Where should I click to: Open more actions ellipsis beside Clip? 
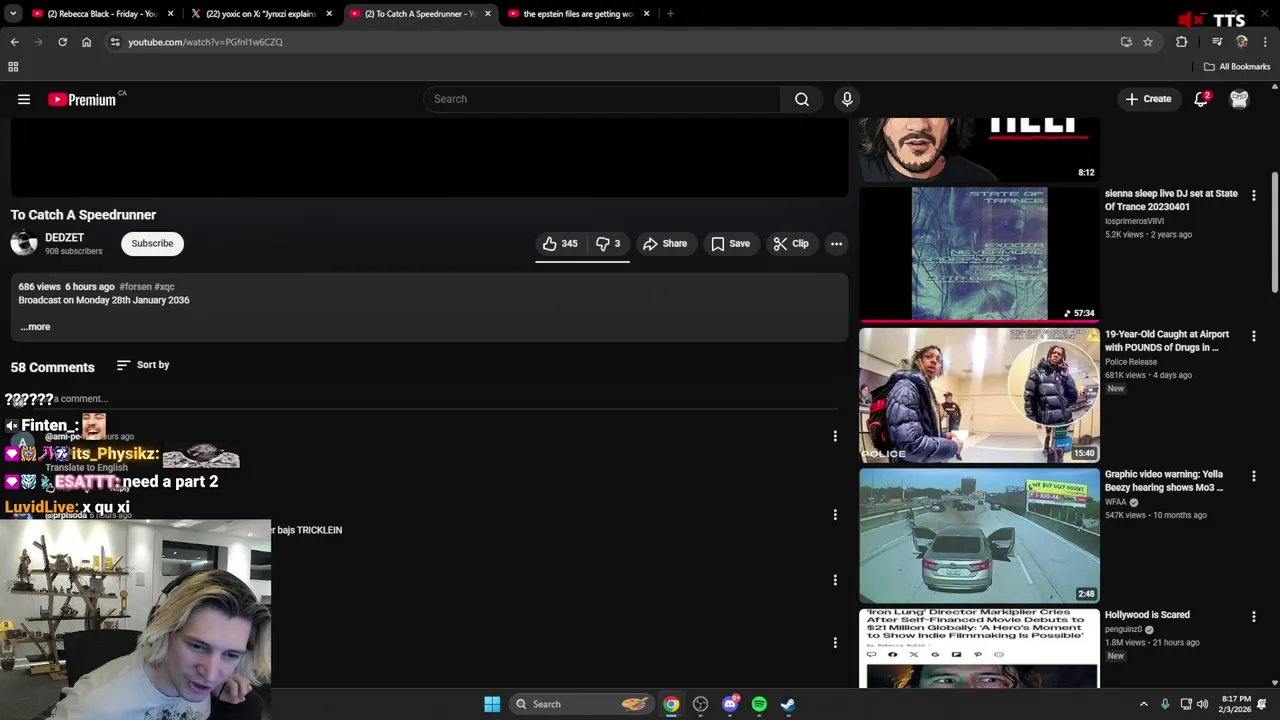[x=836, y=244]
